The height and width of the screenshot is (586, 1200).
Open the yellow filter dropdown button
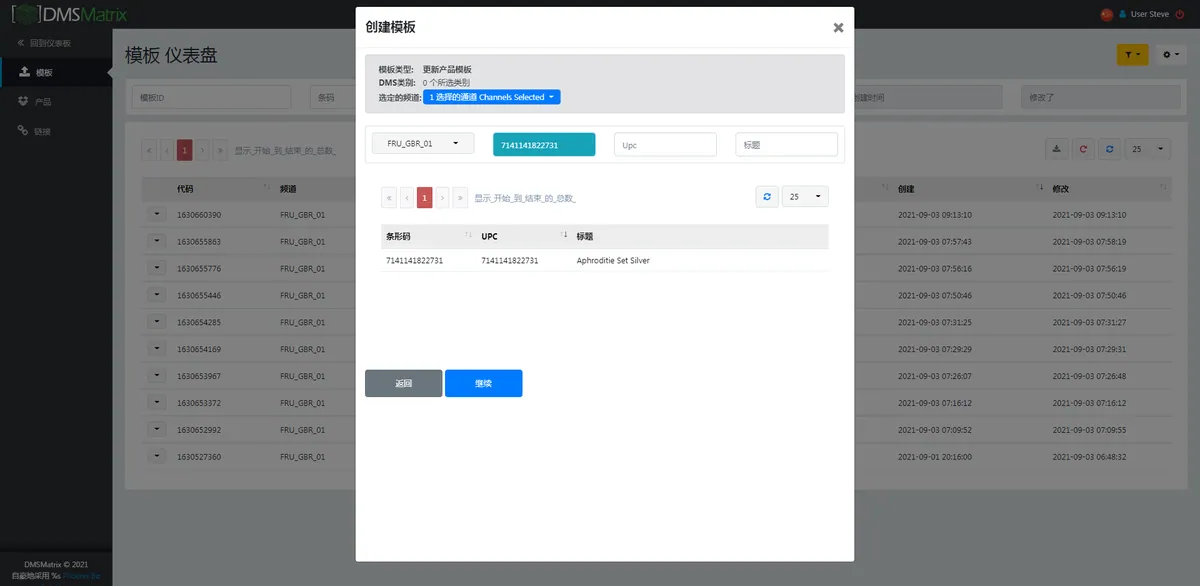point(1132,55)
